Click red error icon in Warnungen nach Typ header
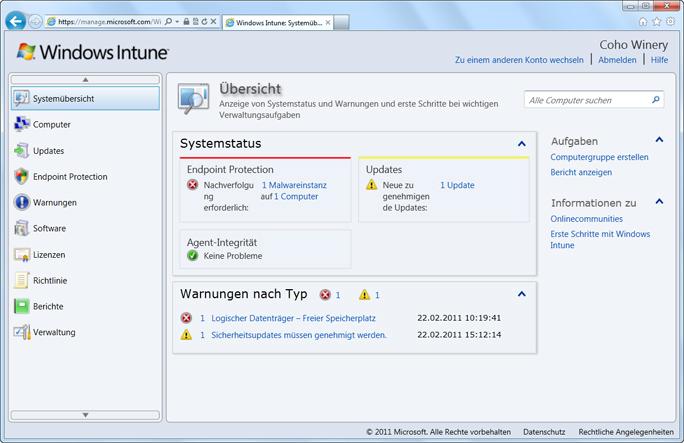The height and width of the screenshot is (443, 684). pos(325,295)
